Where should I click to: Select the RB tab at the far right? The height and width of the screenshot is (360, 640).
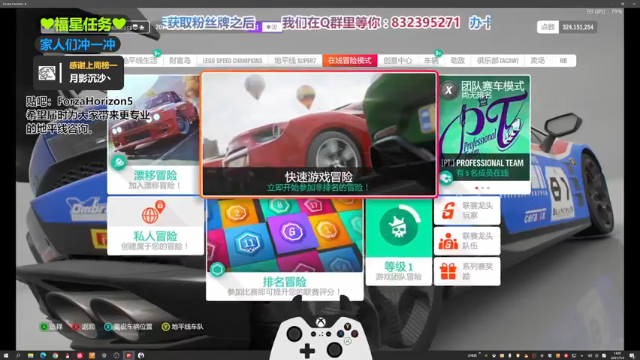[x=564, y=60]
